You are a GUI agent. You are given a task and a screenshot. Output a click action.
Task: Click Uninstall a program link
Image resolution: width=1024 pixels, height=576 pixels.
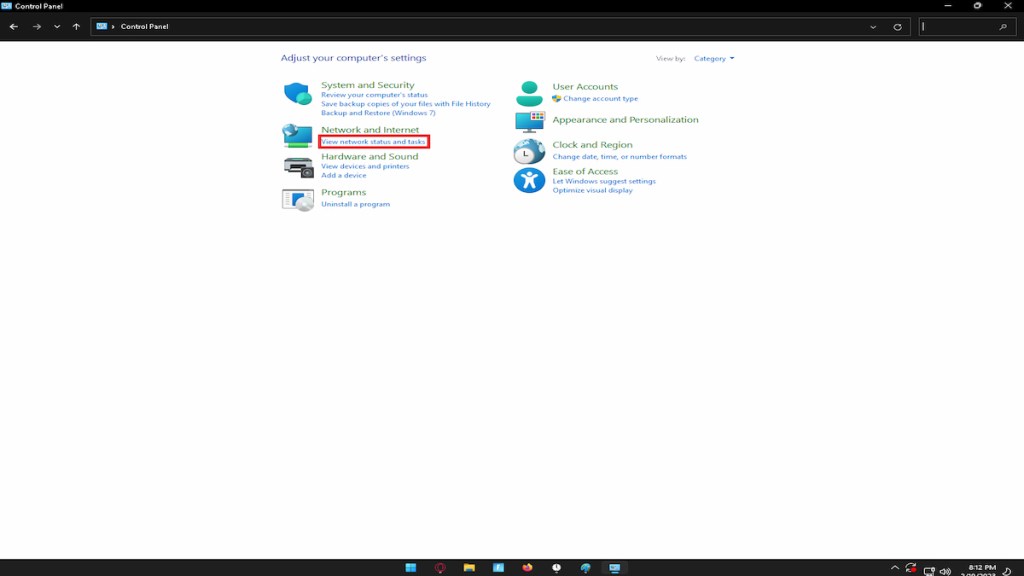tap(355, 204)
